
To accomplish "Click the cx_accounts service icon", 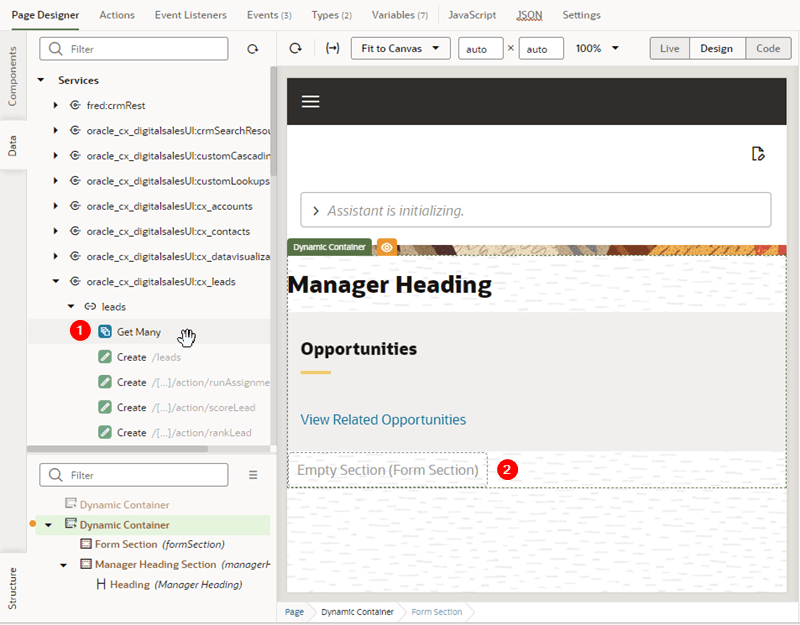I will click(x=75, y=206).
